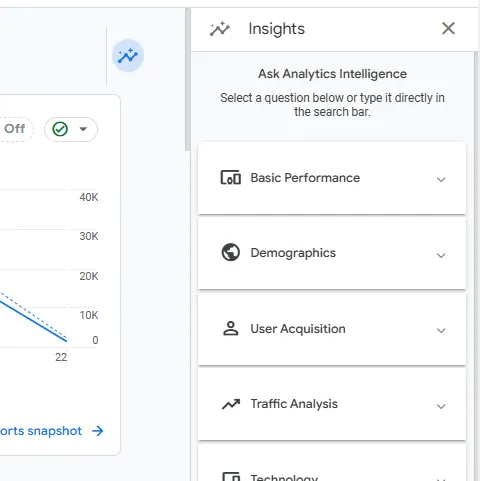The height and width of the screenshot is (481, 480).
Task: Click the Traffic Analysis label
Action: (294, 404)
